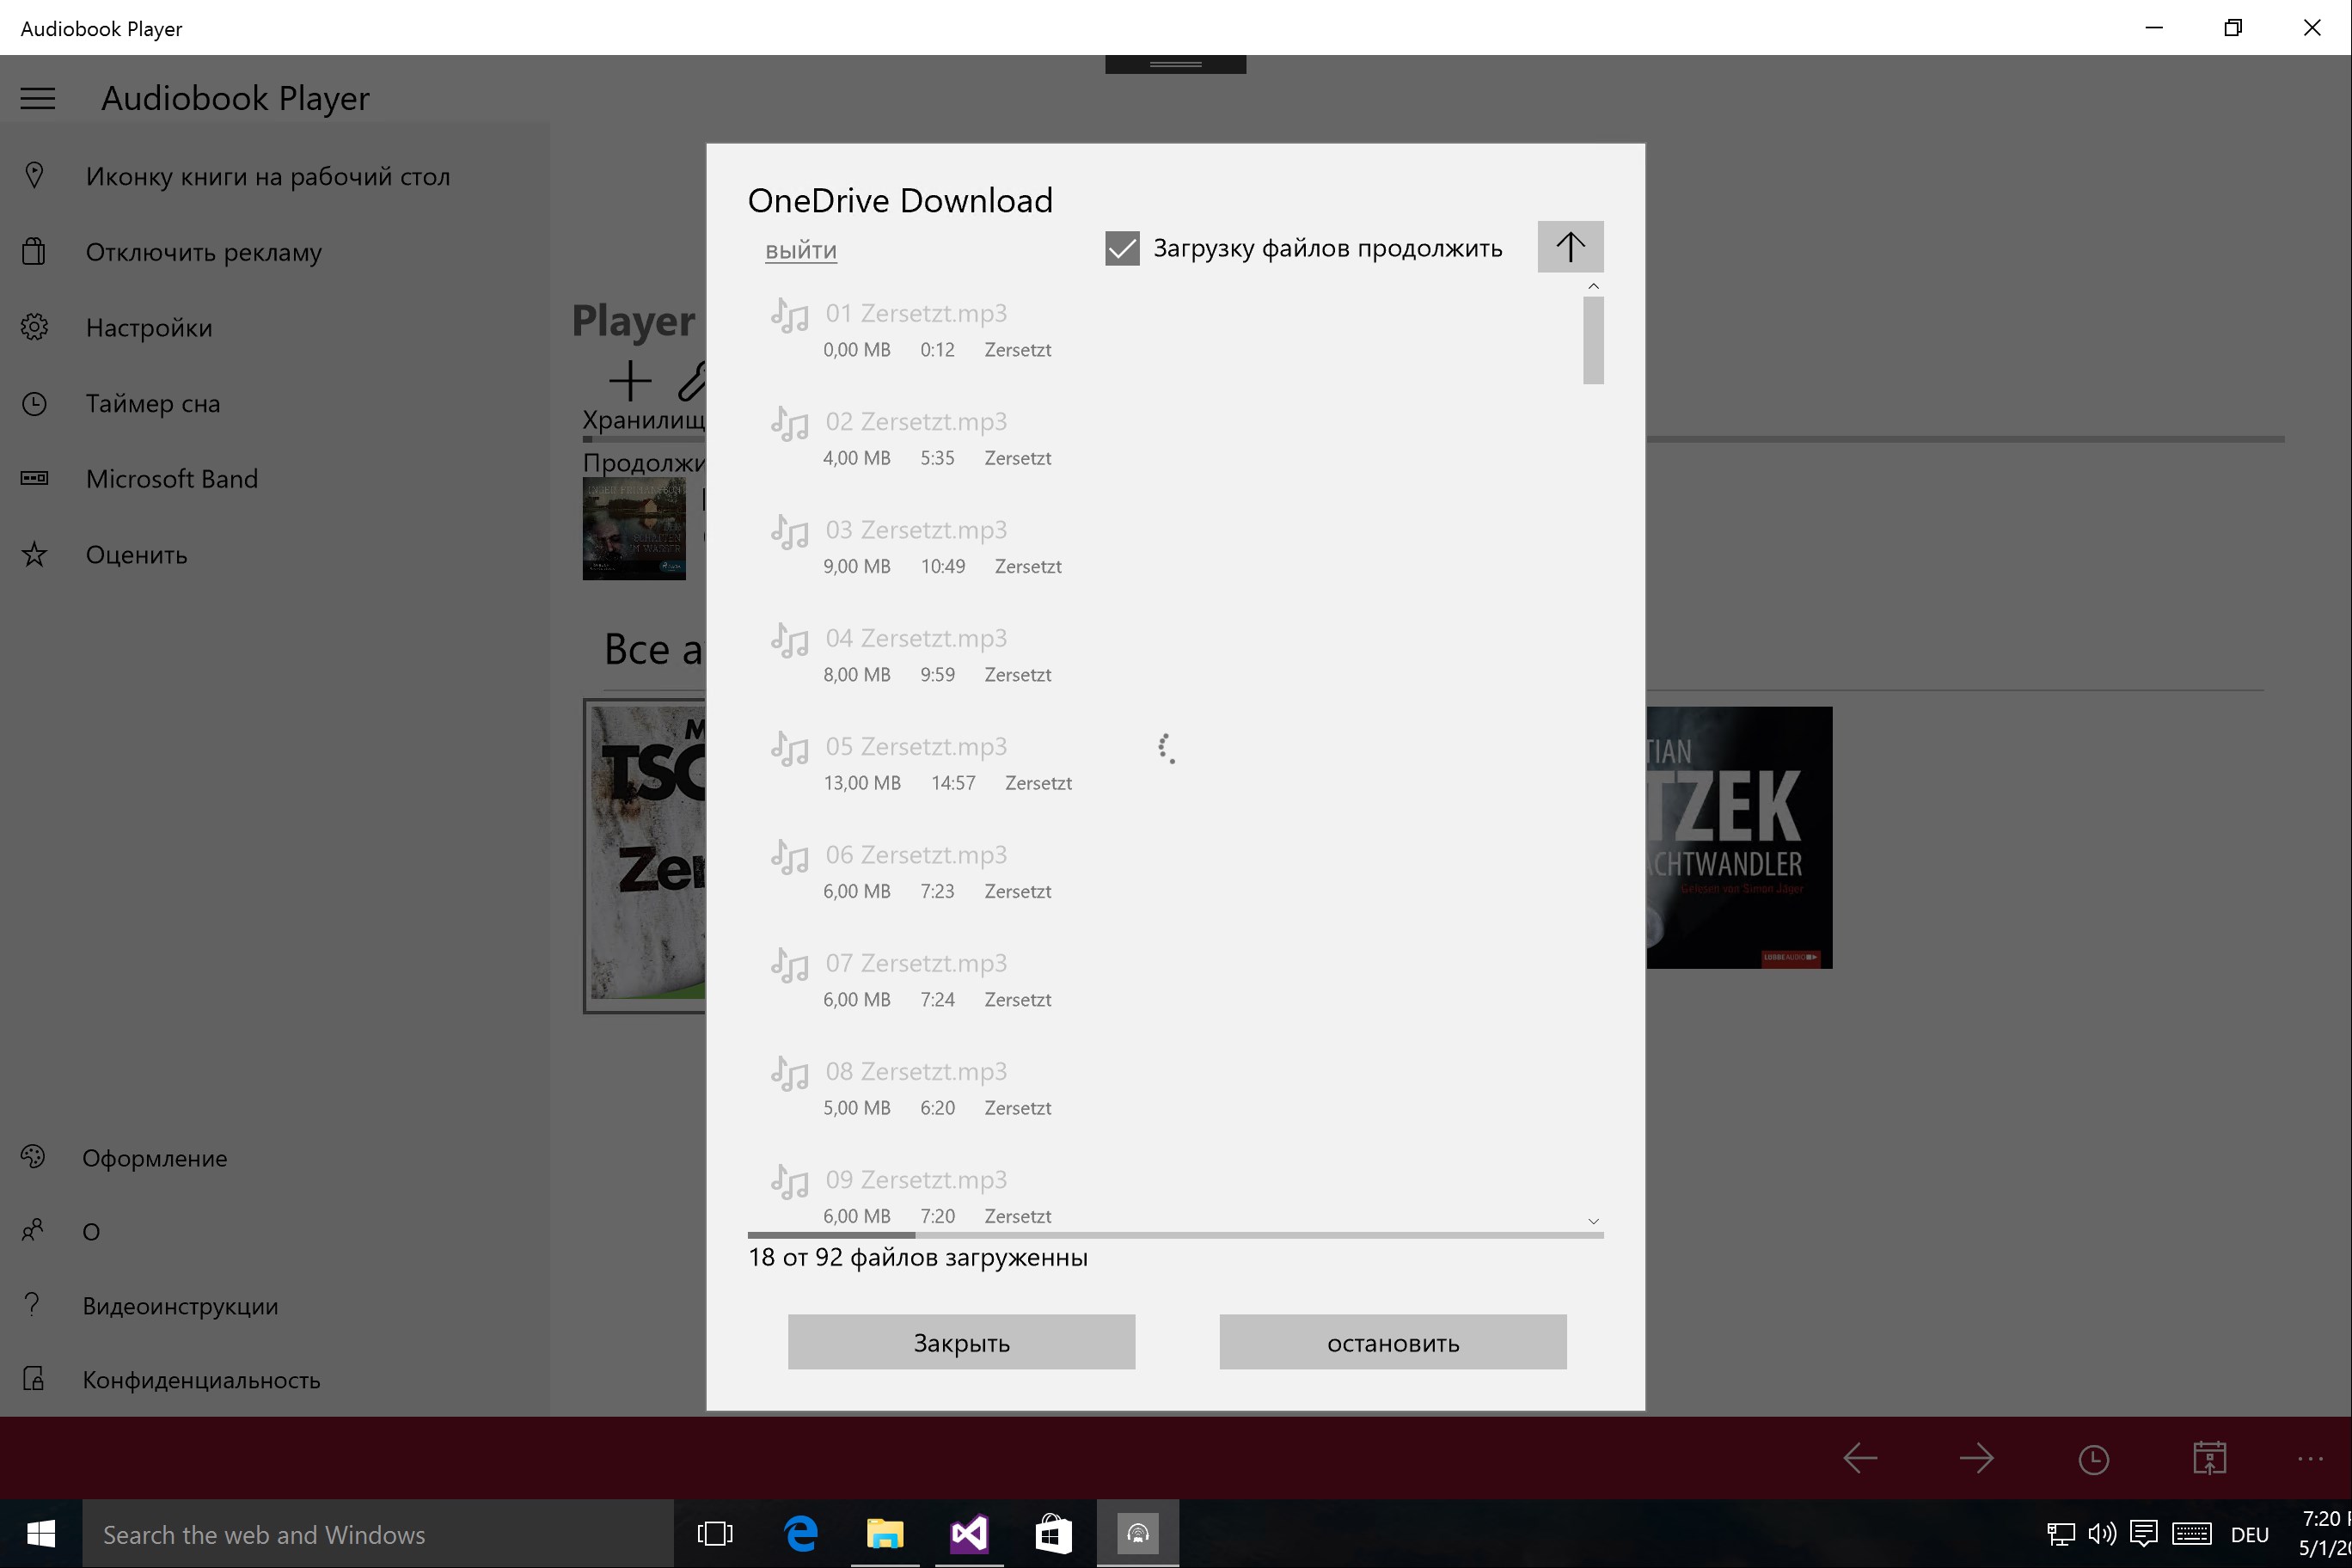2352x1568 pixels.
Task: Open Microsoft Band menu item
Action: click(172, 479)
